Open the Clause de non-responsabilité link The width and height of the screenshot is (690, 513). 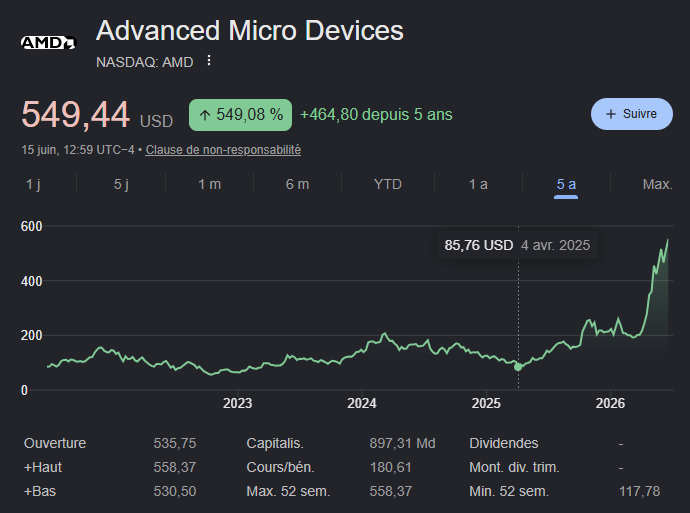(223, 150)
